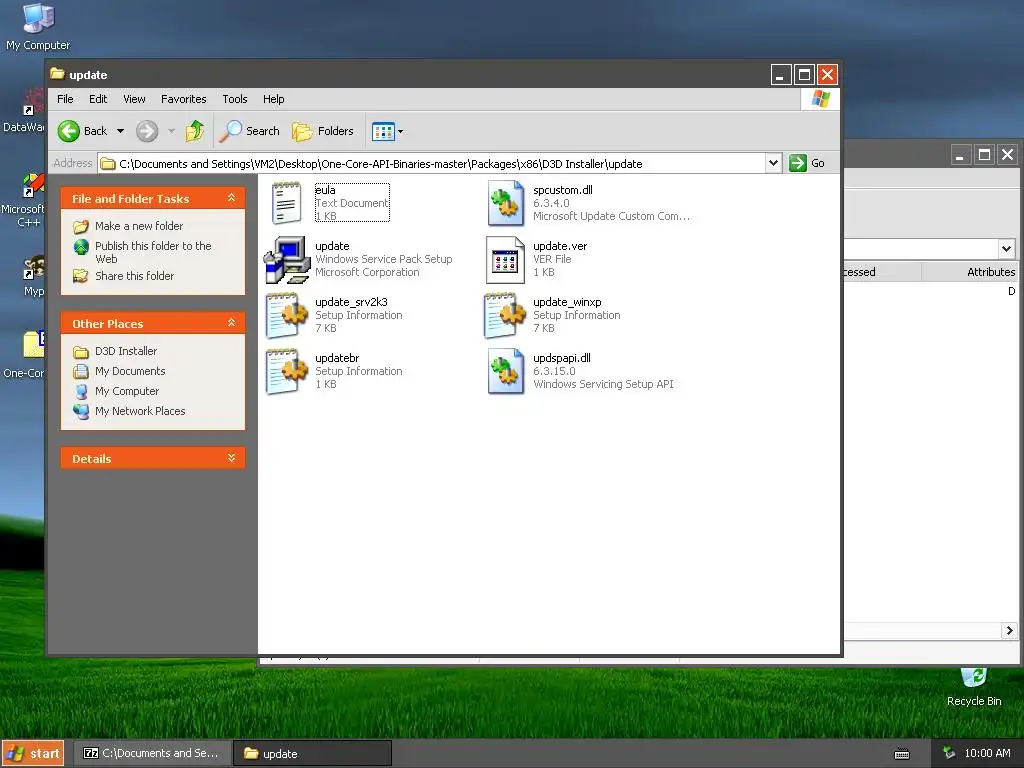Switch to the C:\Documents and Se... taskbar window

click(x=151, y=754)
